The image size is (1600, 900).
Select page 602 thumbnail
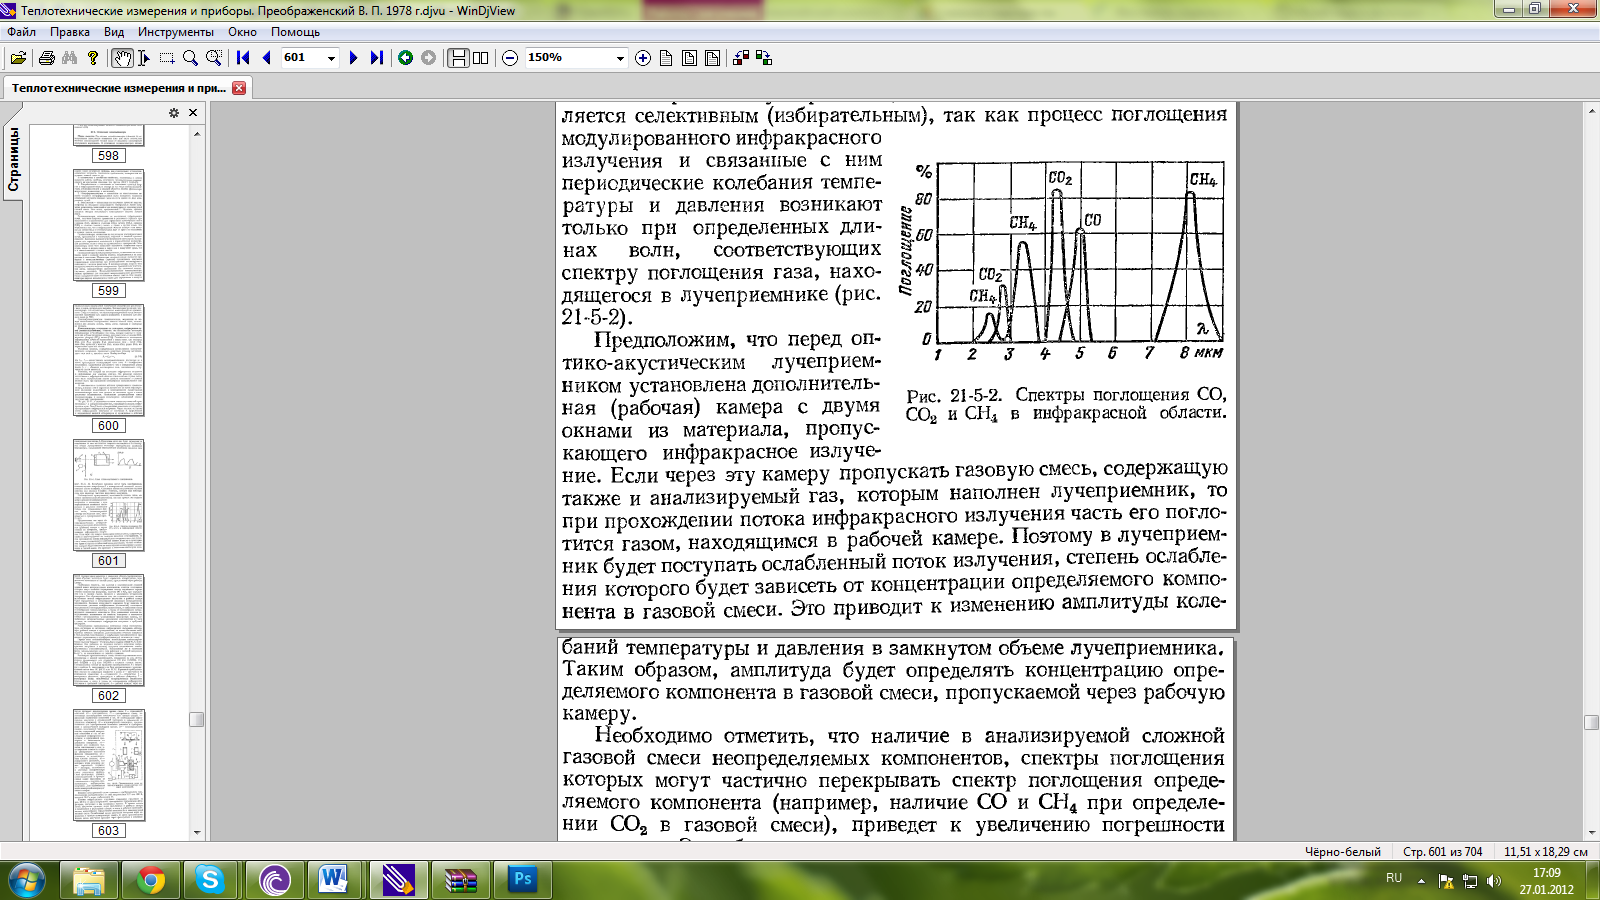click(x=109, y=630)
